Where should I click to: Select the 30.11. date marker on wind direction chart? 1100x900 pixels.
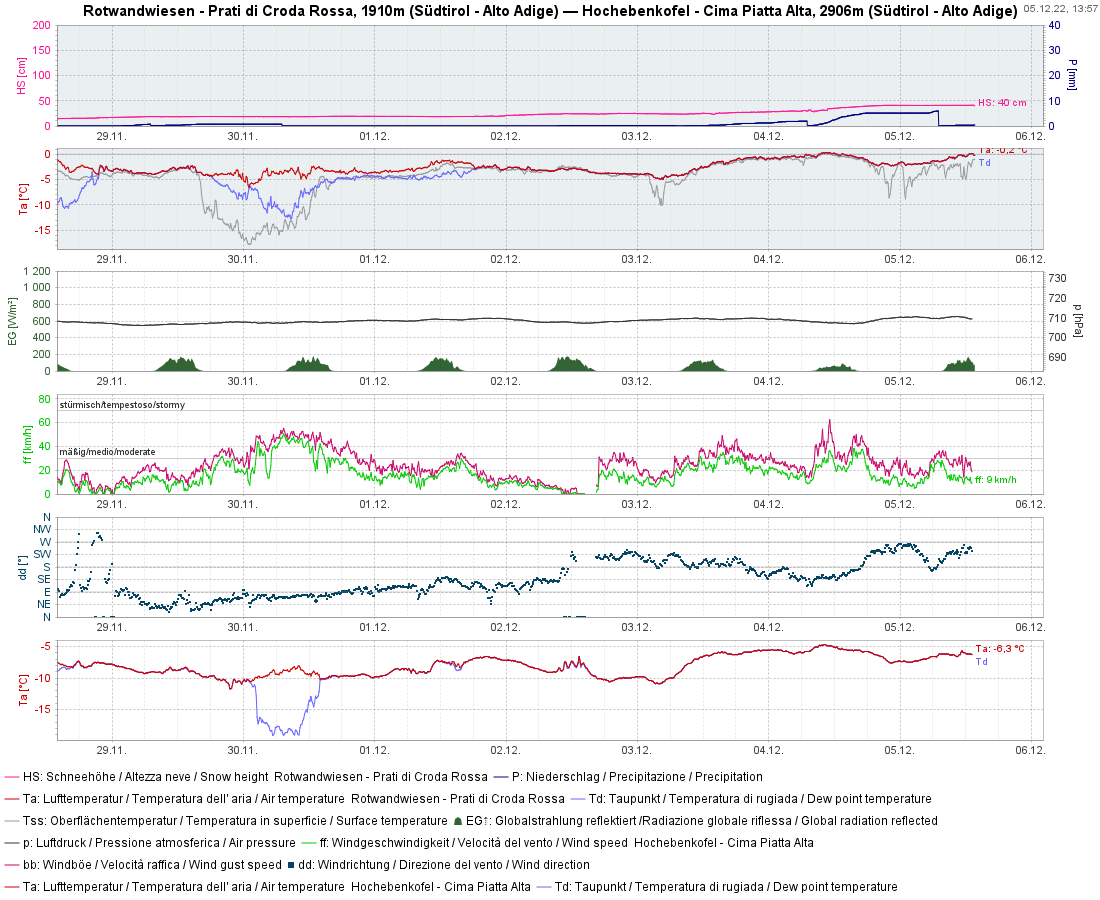pyautogui.click(x=243, y=627)
